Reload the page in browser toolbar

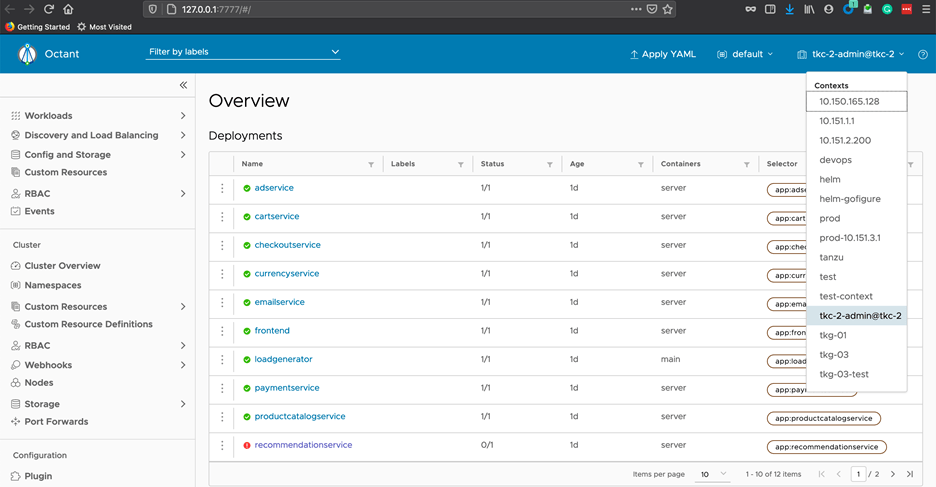pos(48,9)
